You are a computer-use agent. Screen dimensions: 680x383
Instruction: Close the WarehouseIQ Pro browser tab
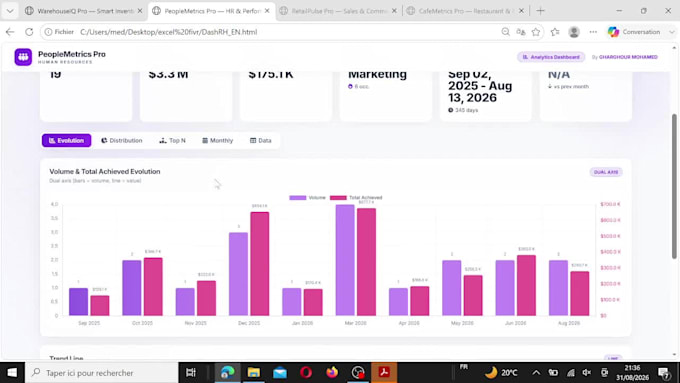tap(140, 11)
